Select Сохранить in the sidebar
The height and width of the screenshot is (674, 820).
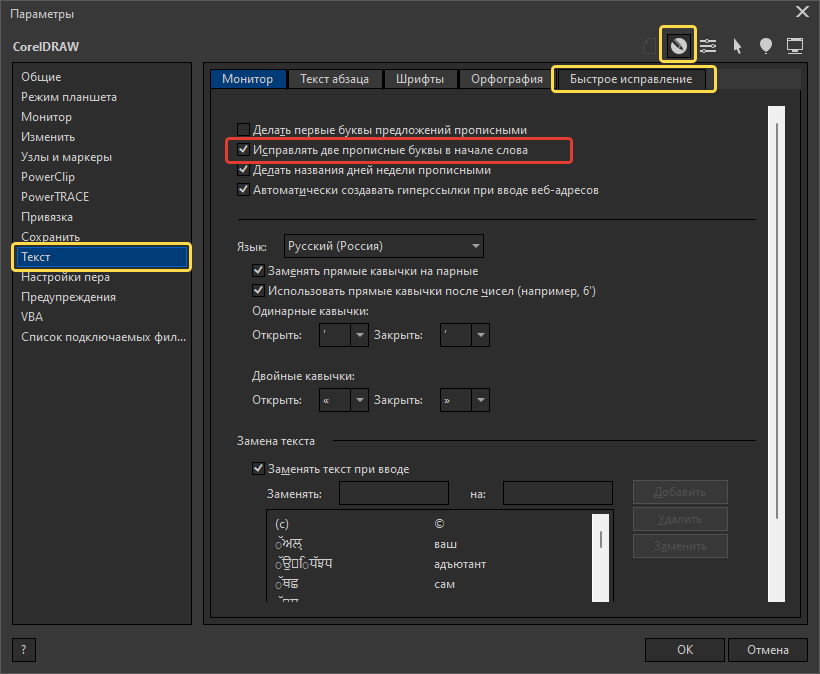[51, 237]
